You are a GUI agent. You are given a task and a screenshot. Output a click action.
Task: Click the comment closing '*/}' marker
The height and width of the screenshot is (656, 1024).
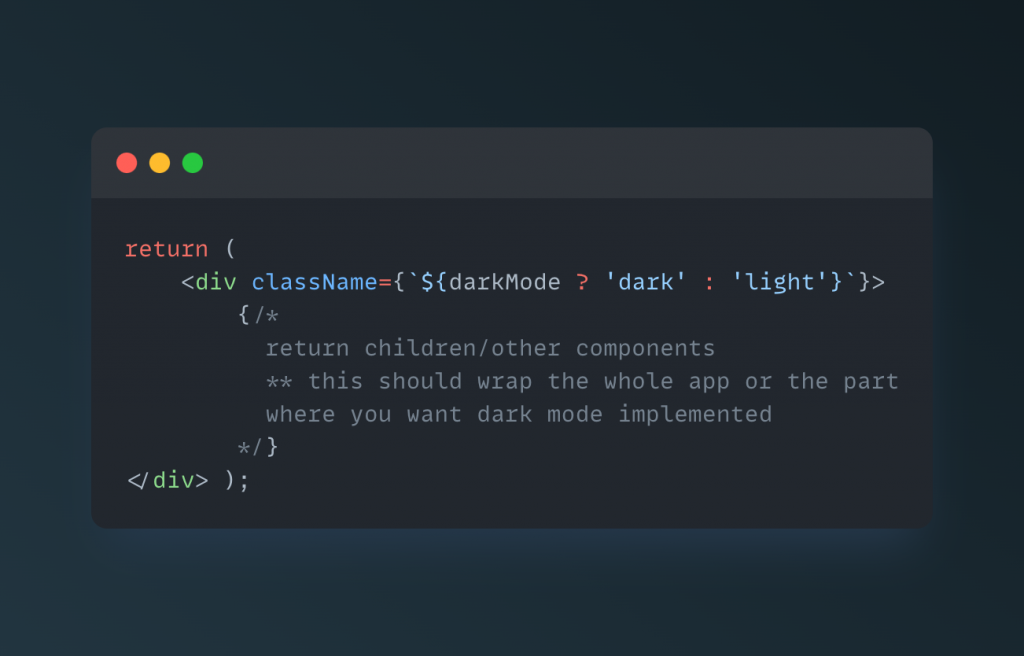pos(258,448)
